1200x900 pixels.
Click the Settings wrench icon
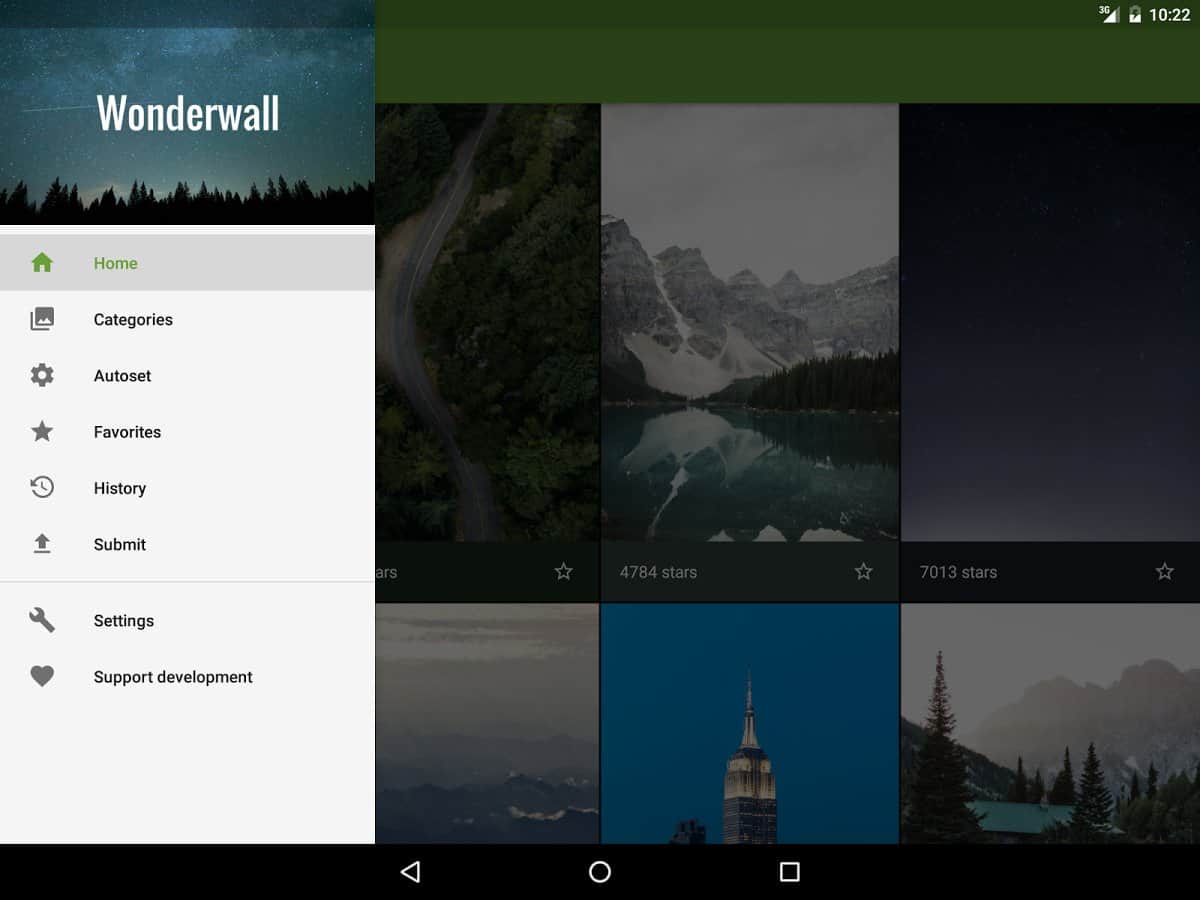[x=42, y=620]
